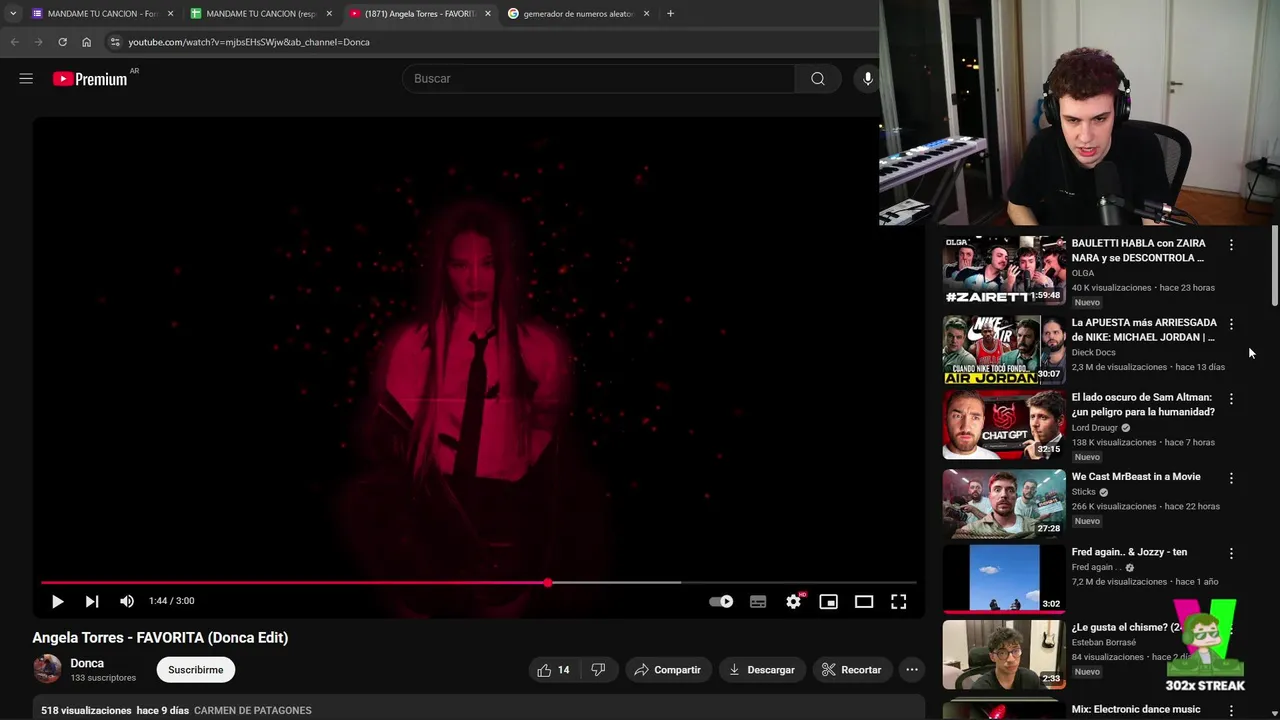Open options for We Cast MrBeast video

[x=1231, y=478]
